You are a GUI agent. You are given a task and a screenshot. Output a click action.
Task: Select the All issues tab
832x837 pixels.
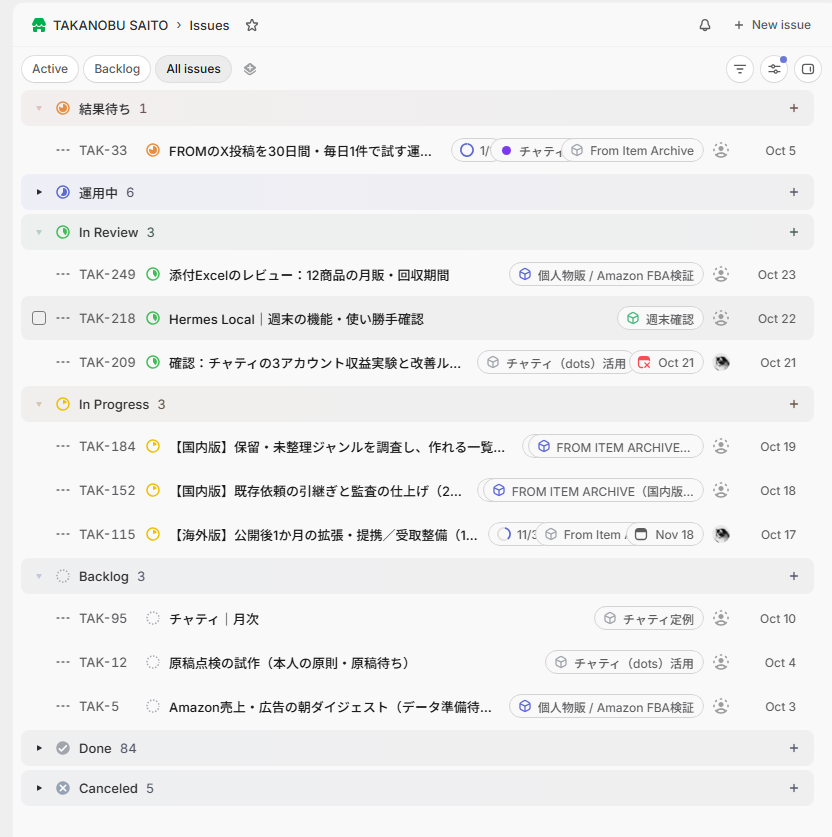pyautogui.click(x=193, y=69)
